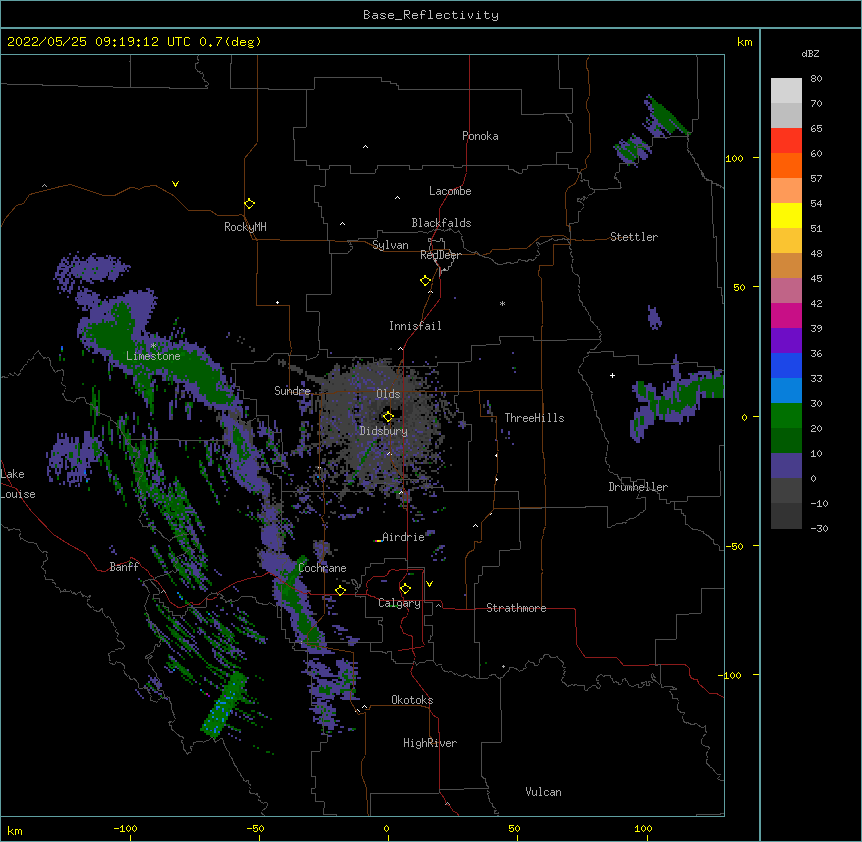Click the Didsbury city label
Viewport: 862px width, 842px height.
tap(384, 431)
